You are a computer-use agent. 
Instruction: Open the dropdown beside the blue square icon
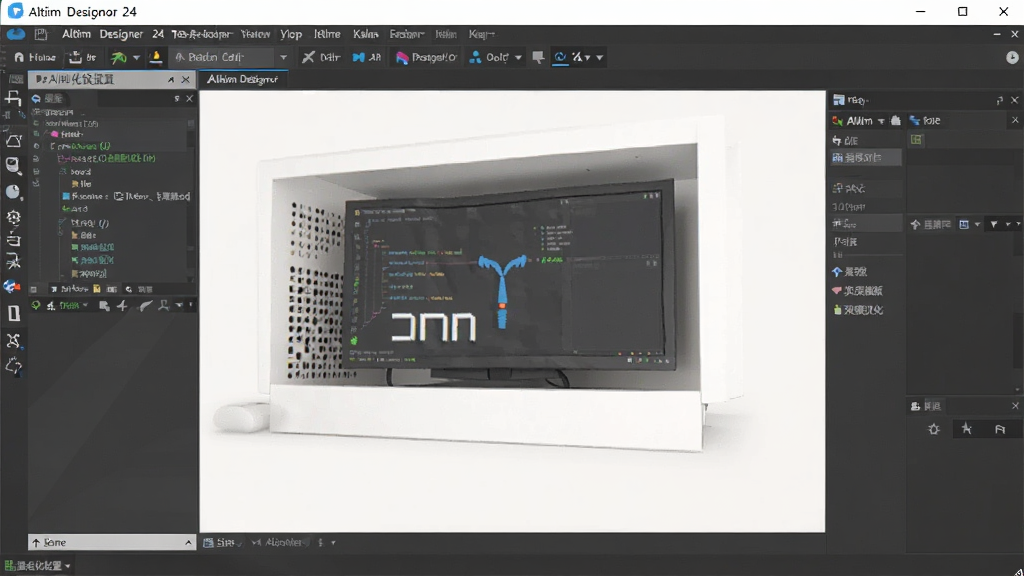(x=977, y=224)
